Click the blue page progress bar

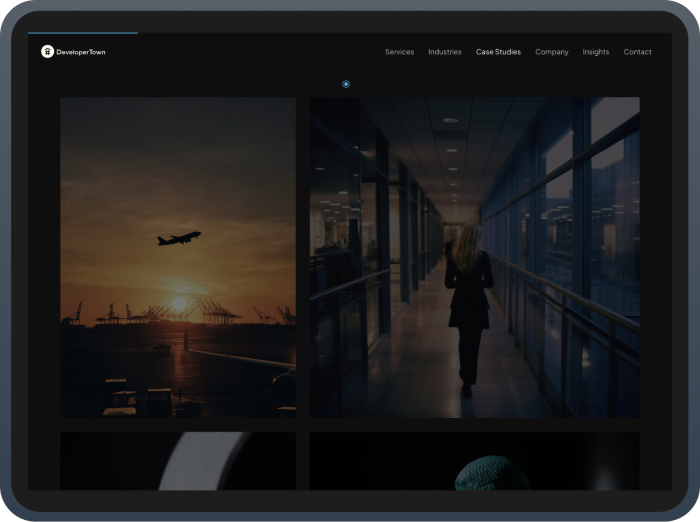(83, 33)
